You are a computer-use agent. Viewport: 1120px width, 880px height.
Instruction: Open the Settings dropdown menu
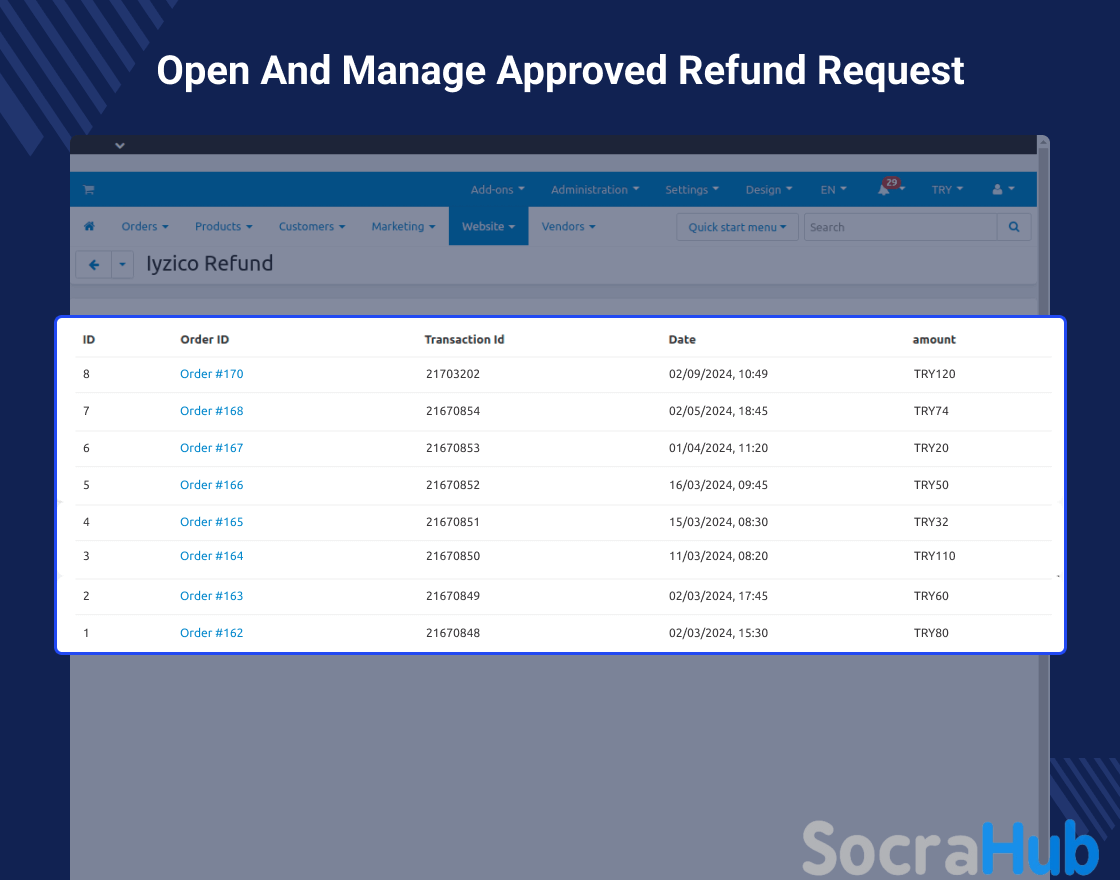click(x=691, y=189)
